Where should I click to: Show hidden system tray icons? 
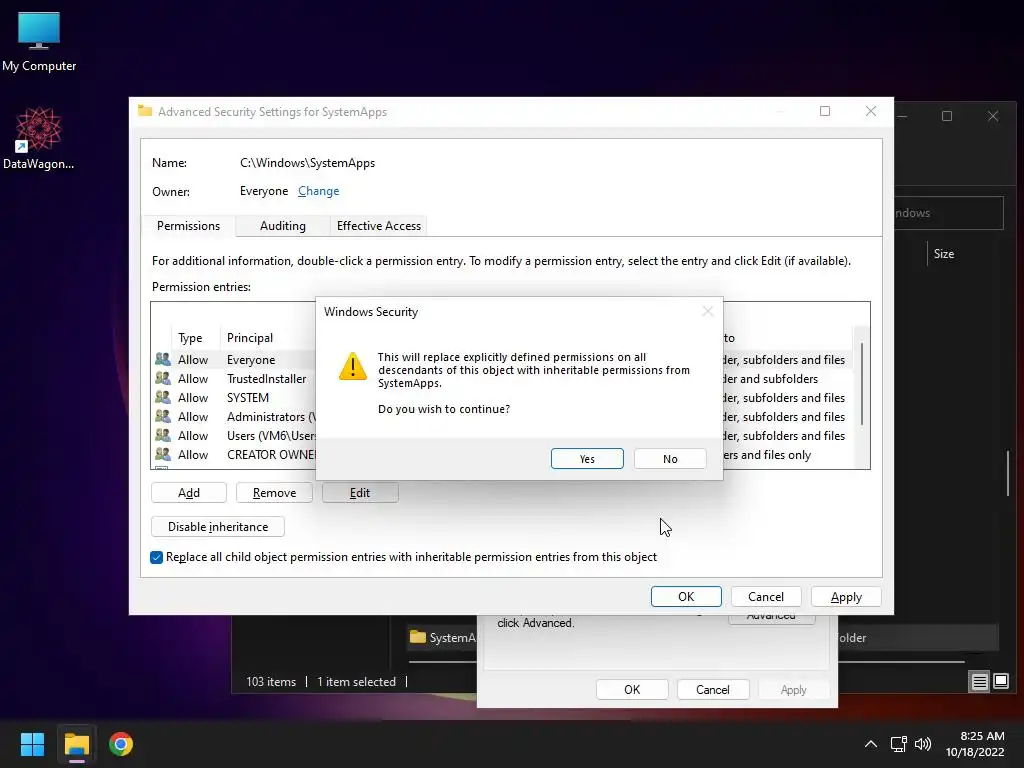[x=871, y=744]
